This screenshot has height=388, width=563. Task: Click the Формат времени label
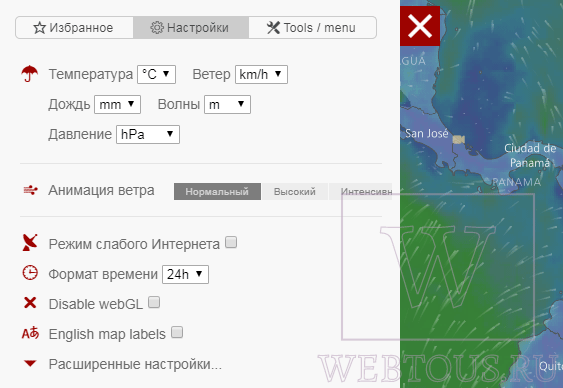click(x=103, y=274)
